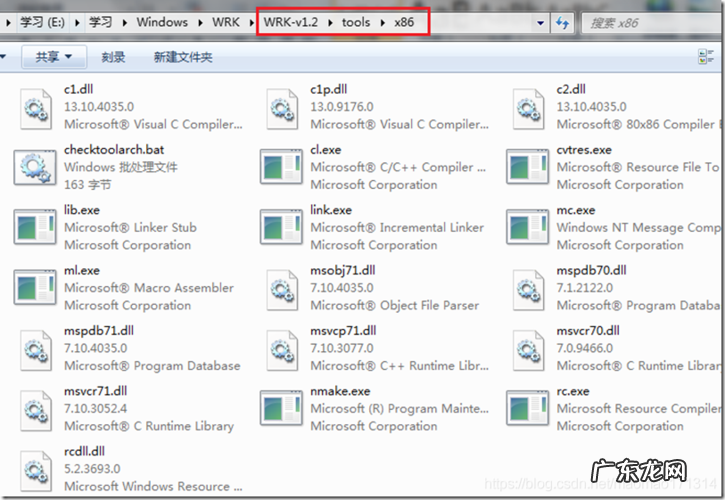Click the msobj71.dll file name
This screenshot has width=725, height=500.
(343, 271)
